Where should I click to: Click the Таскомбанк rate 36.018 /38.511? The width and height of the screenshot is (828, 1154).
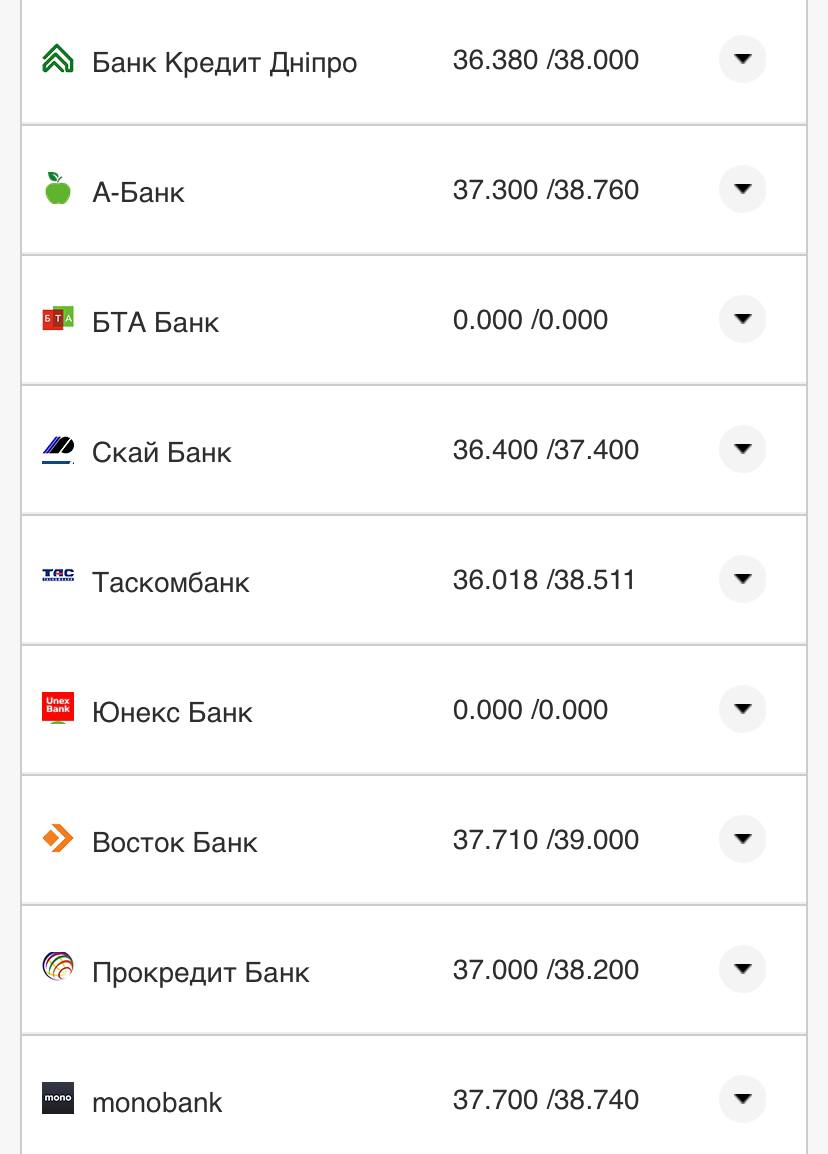(544, 580)
